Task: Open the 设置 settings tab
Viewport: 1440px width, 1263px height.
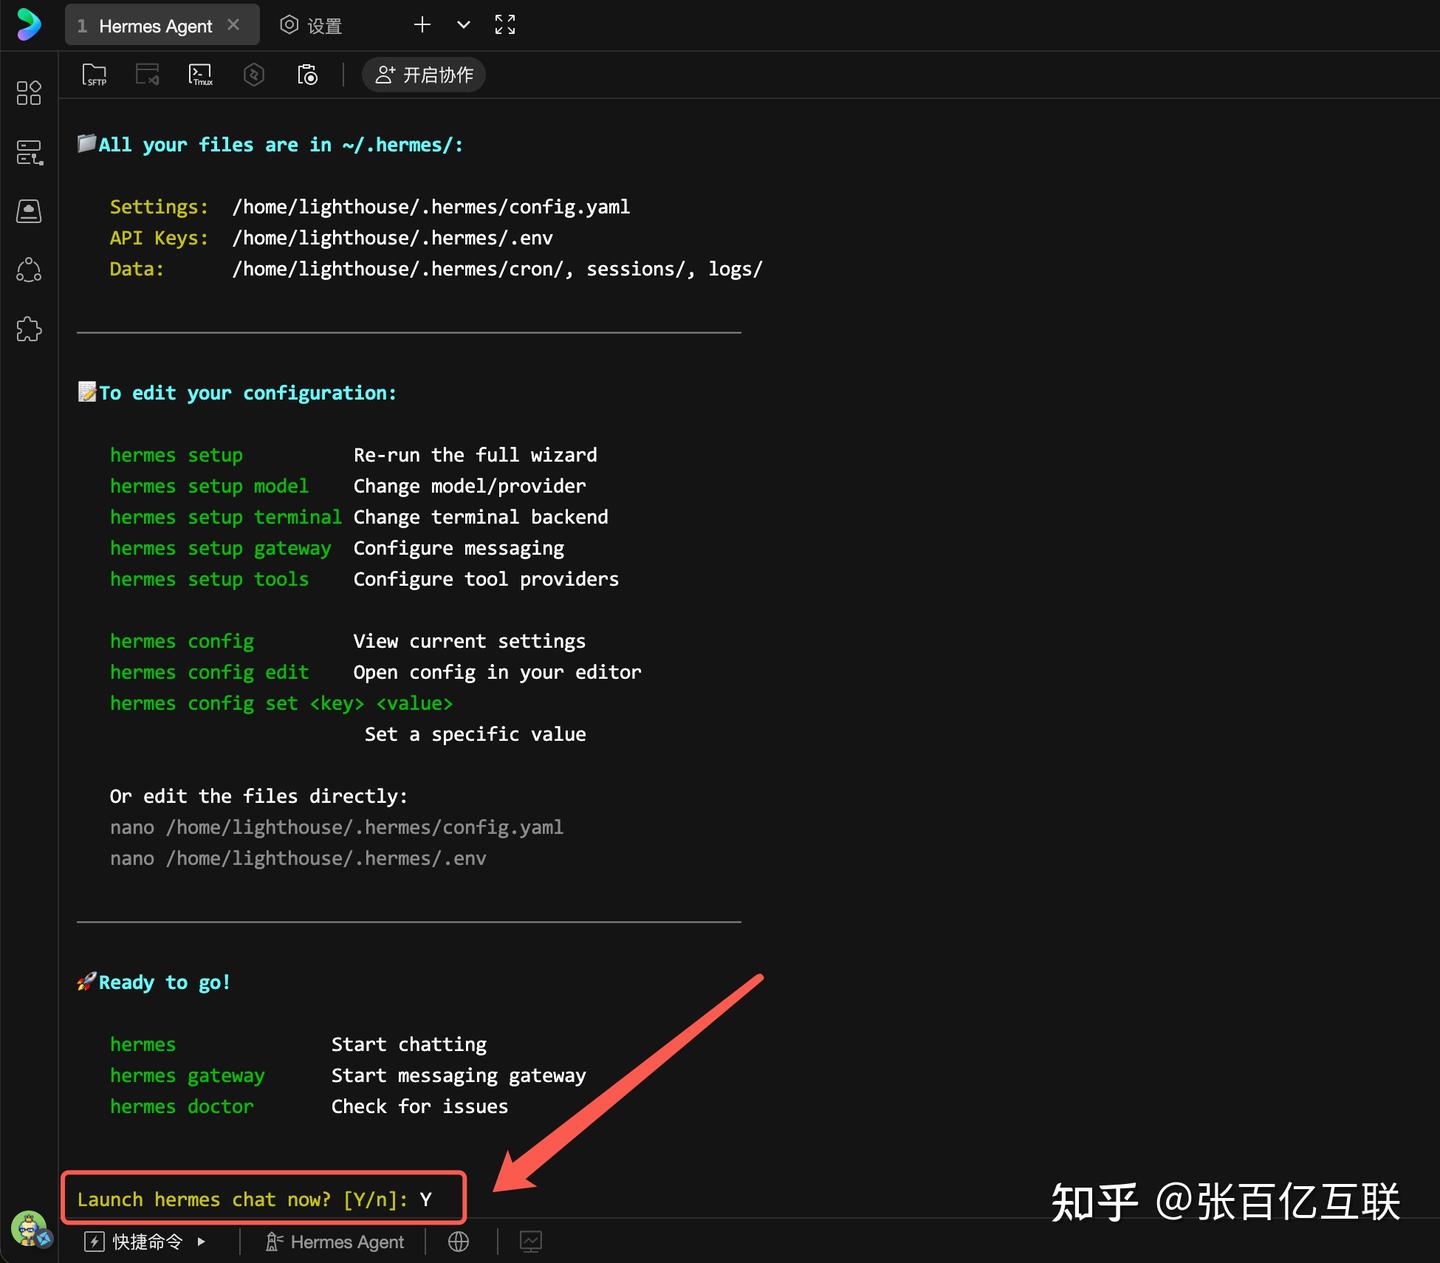Action: click(312, 26)
